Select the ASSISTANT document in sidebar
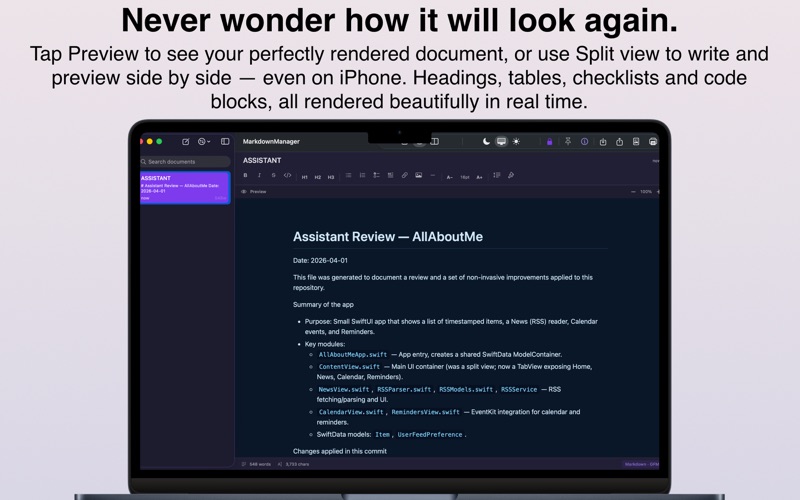The width and height of the screenshot is (800, 500). pos(185,188)
